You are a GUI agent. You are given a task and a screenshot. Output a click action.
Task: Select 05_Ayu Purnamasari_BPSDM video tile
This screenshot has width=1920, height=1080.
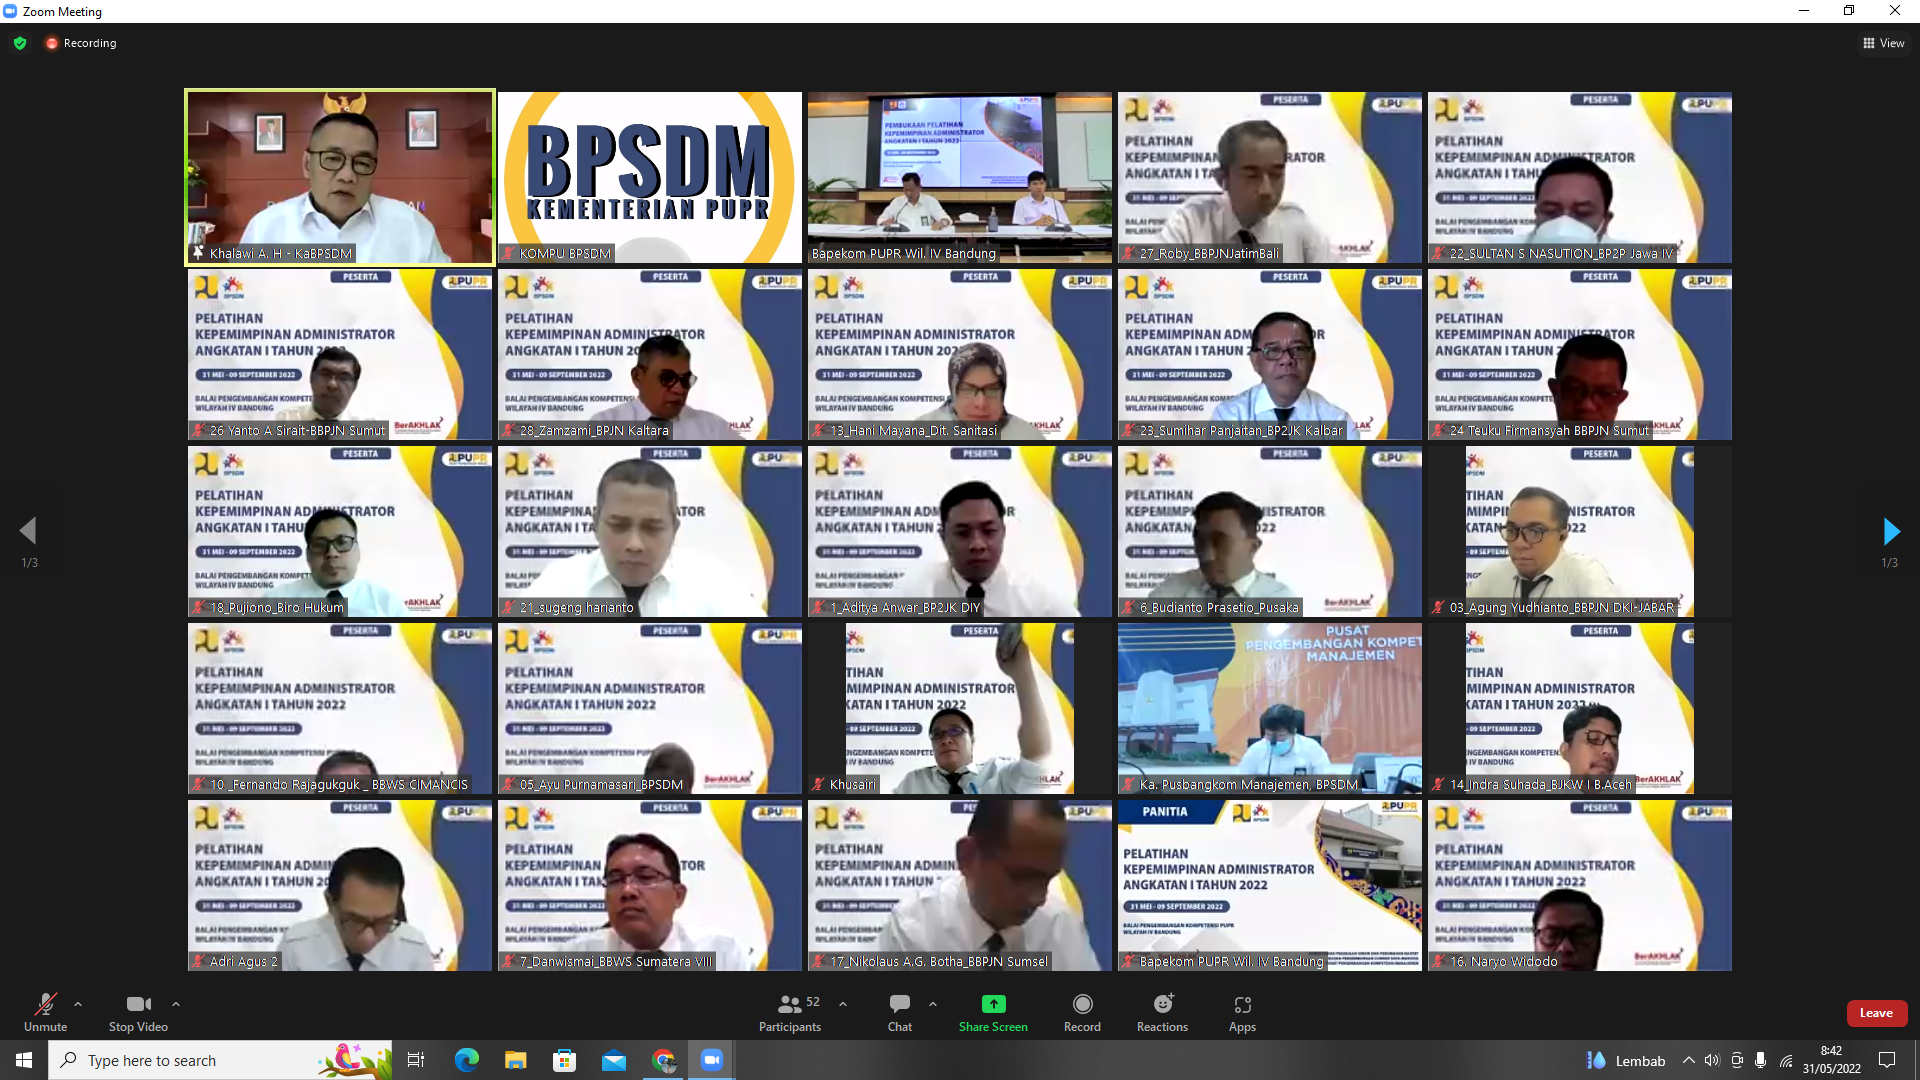coord(650,708)
